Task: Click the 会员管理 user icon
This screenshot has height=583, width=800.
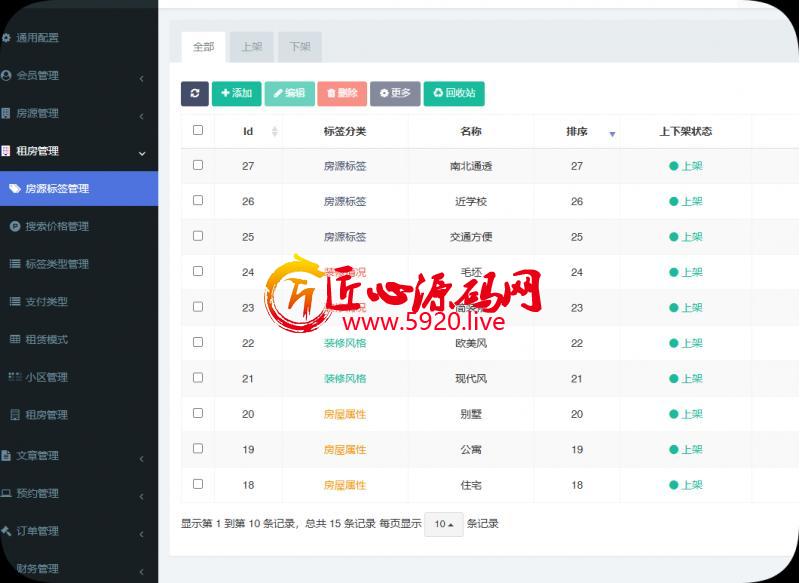Action: tap(7, 75)
